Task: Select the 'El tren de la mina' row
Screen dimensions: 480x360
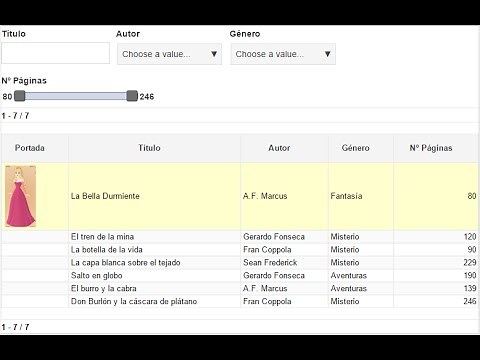Action: pyautogui.click(x=240, y=237)
